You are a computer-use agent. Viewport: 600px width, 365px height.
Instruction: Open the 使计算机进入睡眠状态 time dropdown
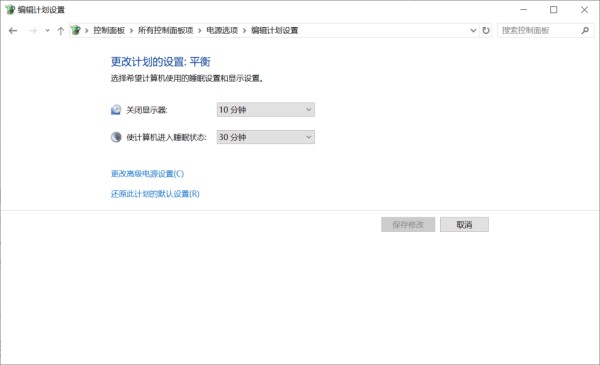266,137
